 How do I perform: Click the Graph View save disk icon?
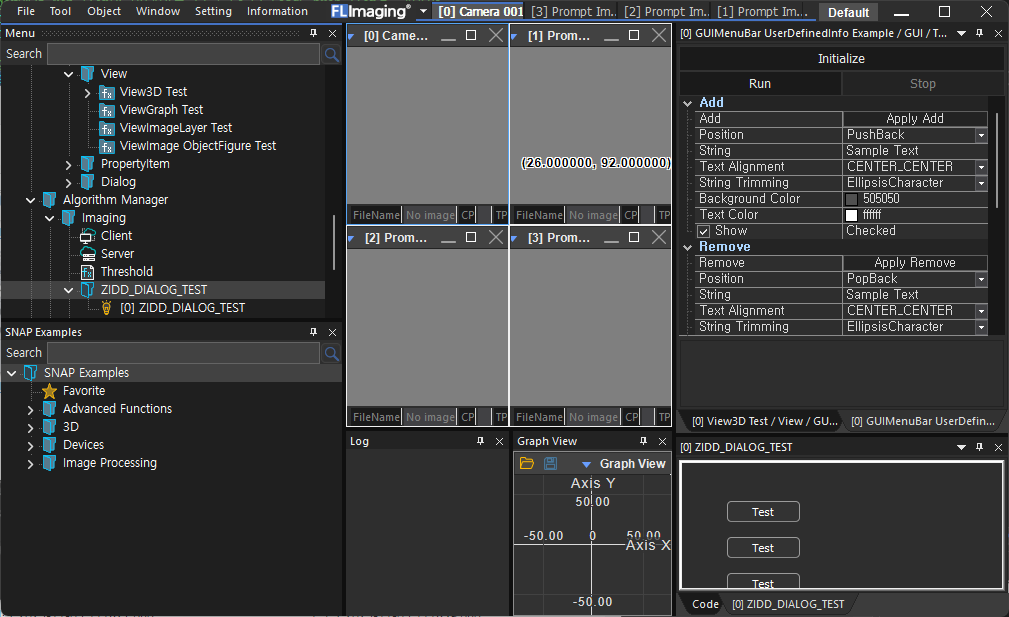point(550,463)
